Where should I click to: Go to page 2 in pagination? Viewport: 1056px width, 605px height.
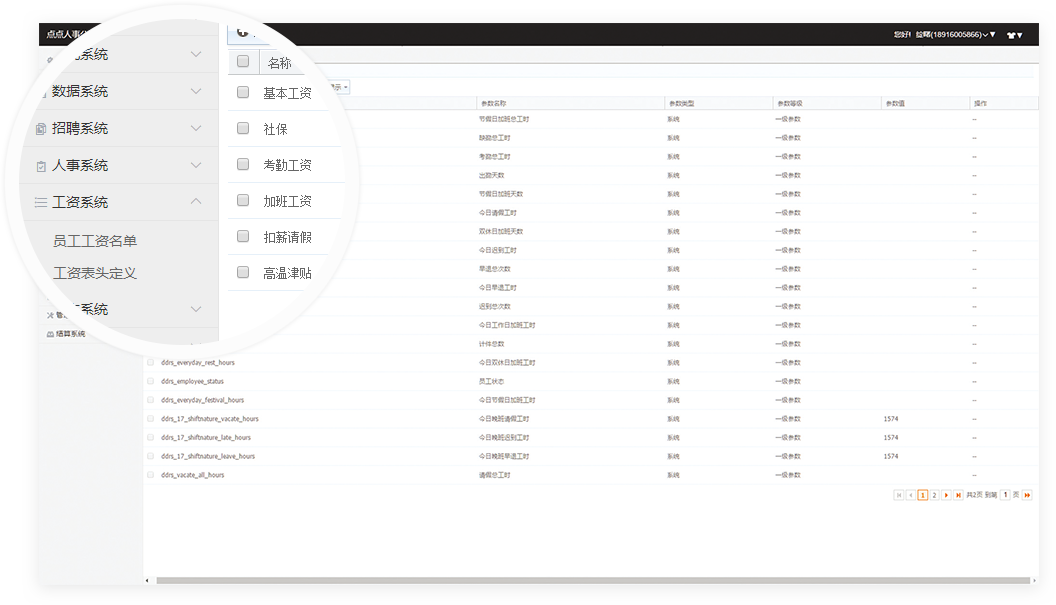point(934,495)
